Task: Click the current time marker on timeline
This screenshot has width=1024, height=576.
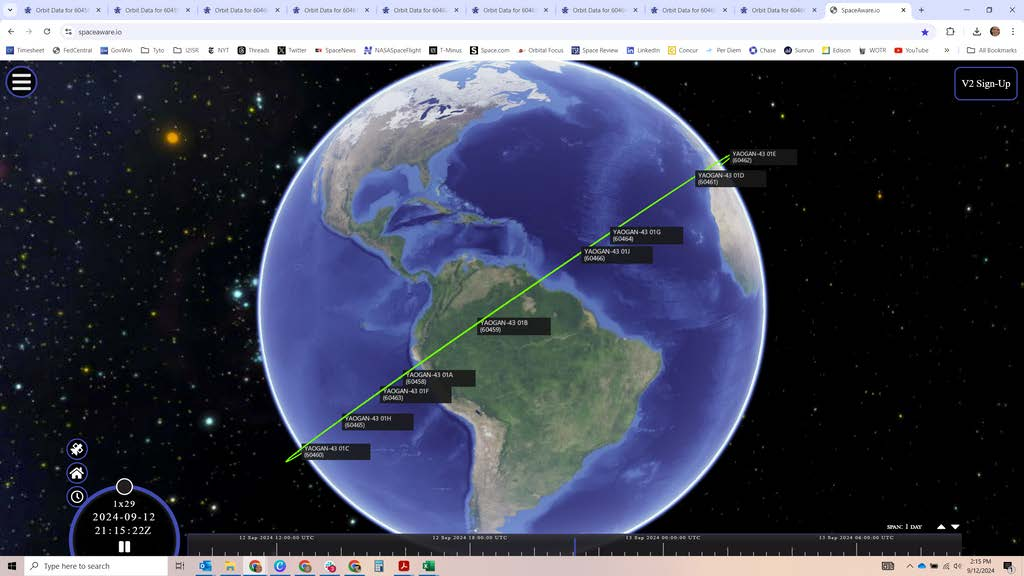Action: (575, 545)
